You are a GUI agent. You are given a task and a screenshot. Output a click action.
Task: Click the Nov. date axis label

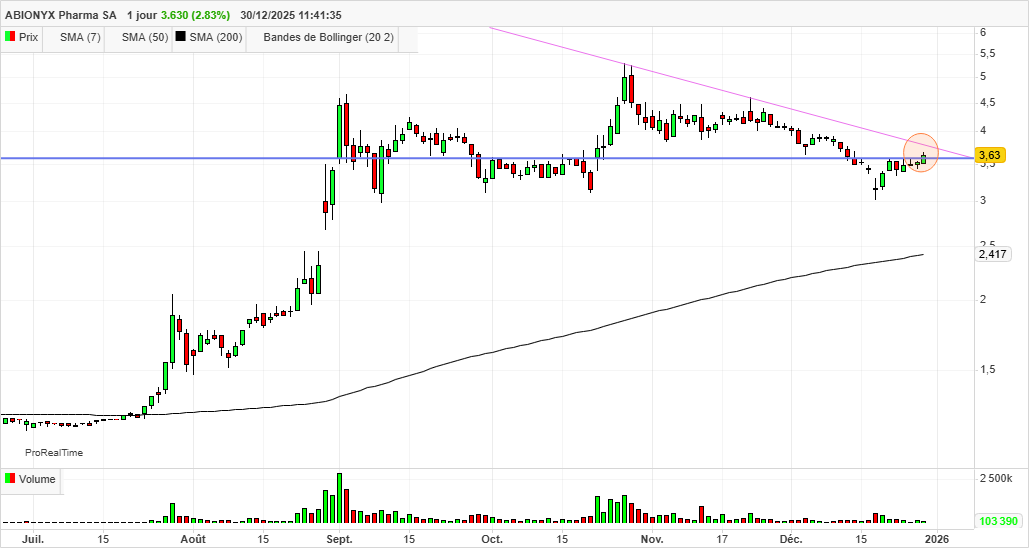point(652,539)
